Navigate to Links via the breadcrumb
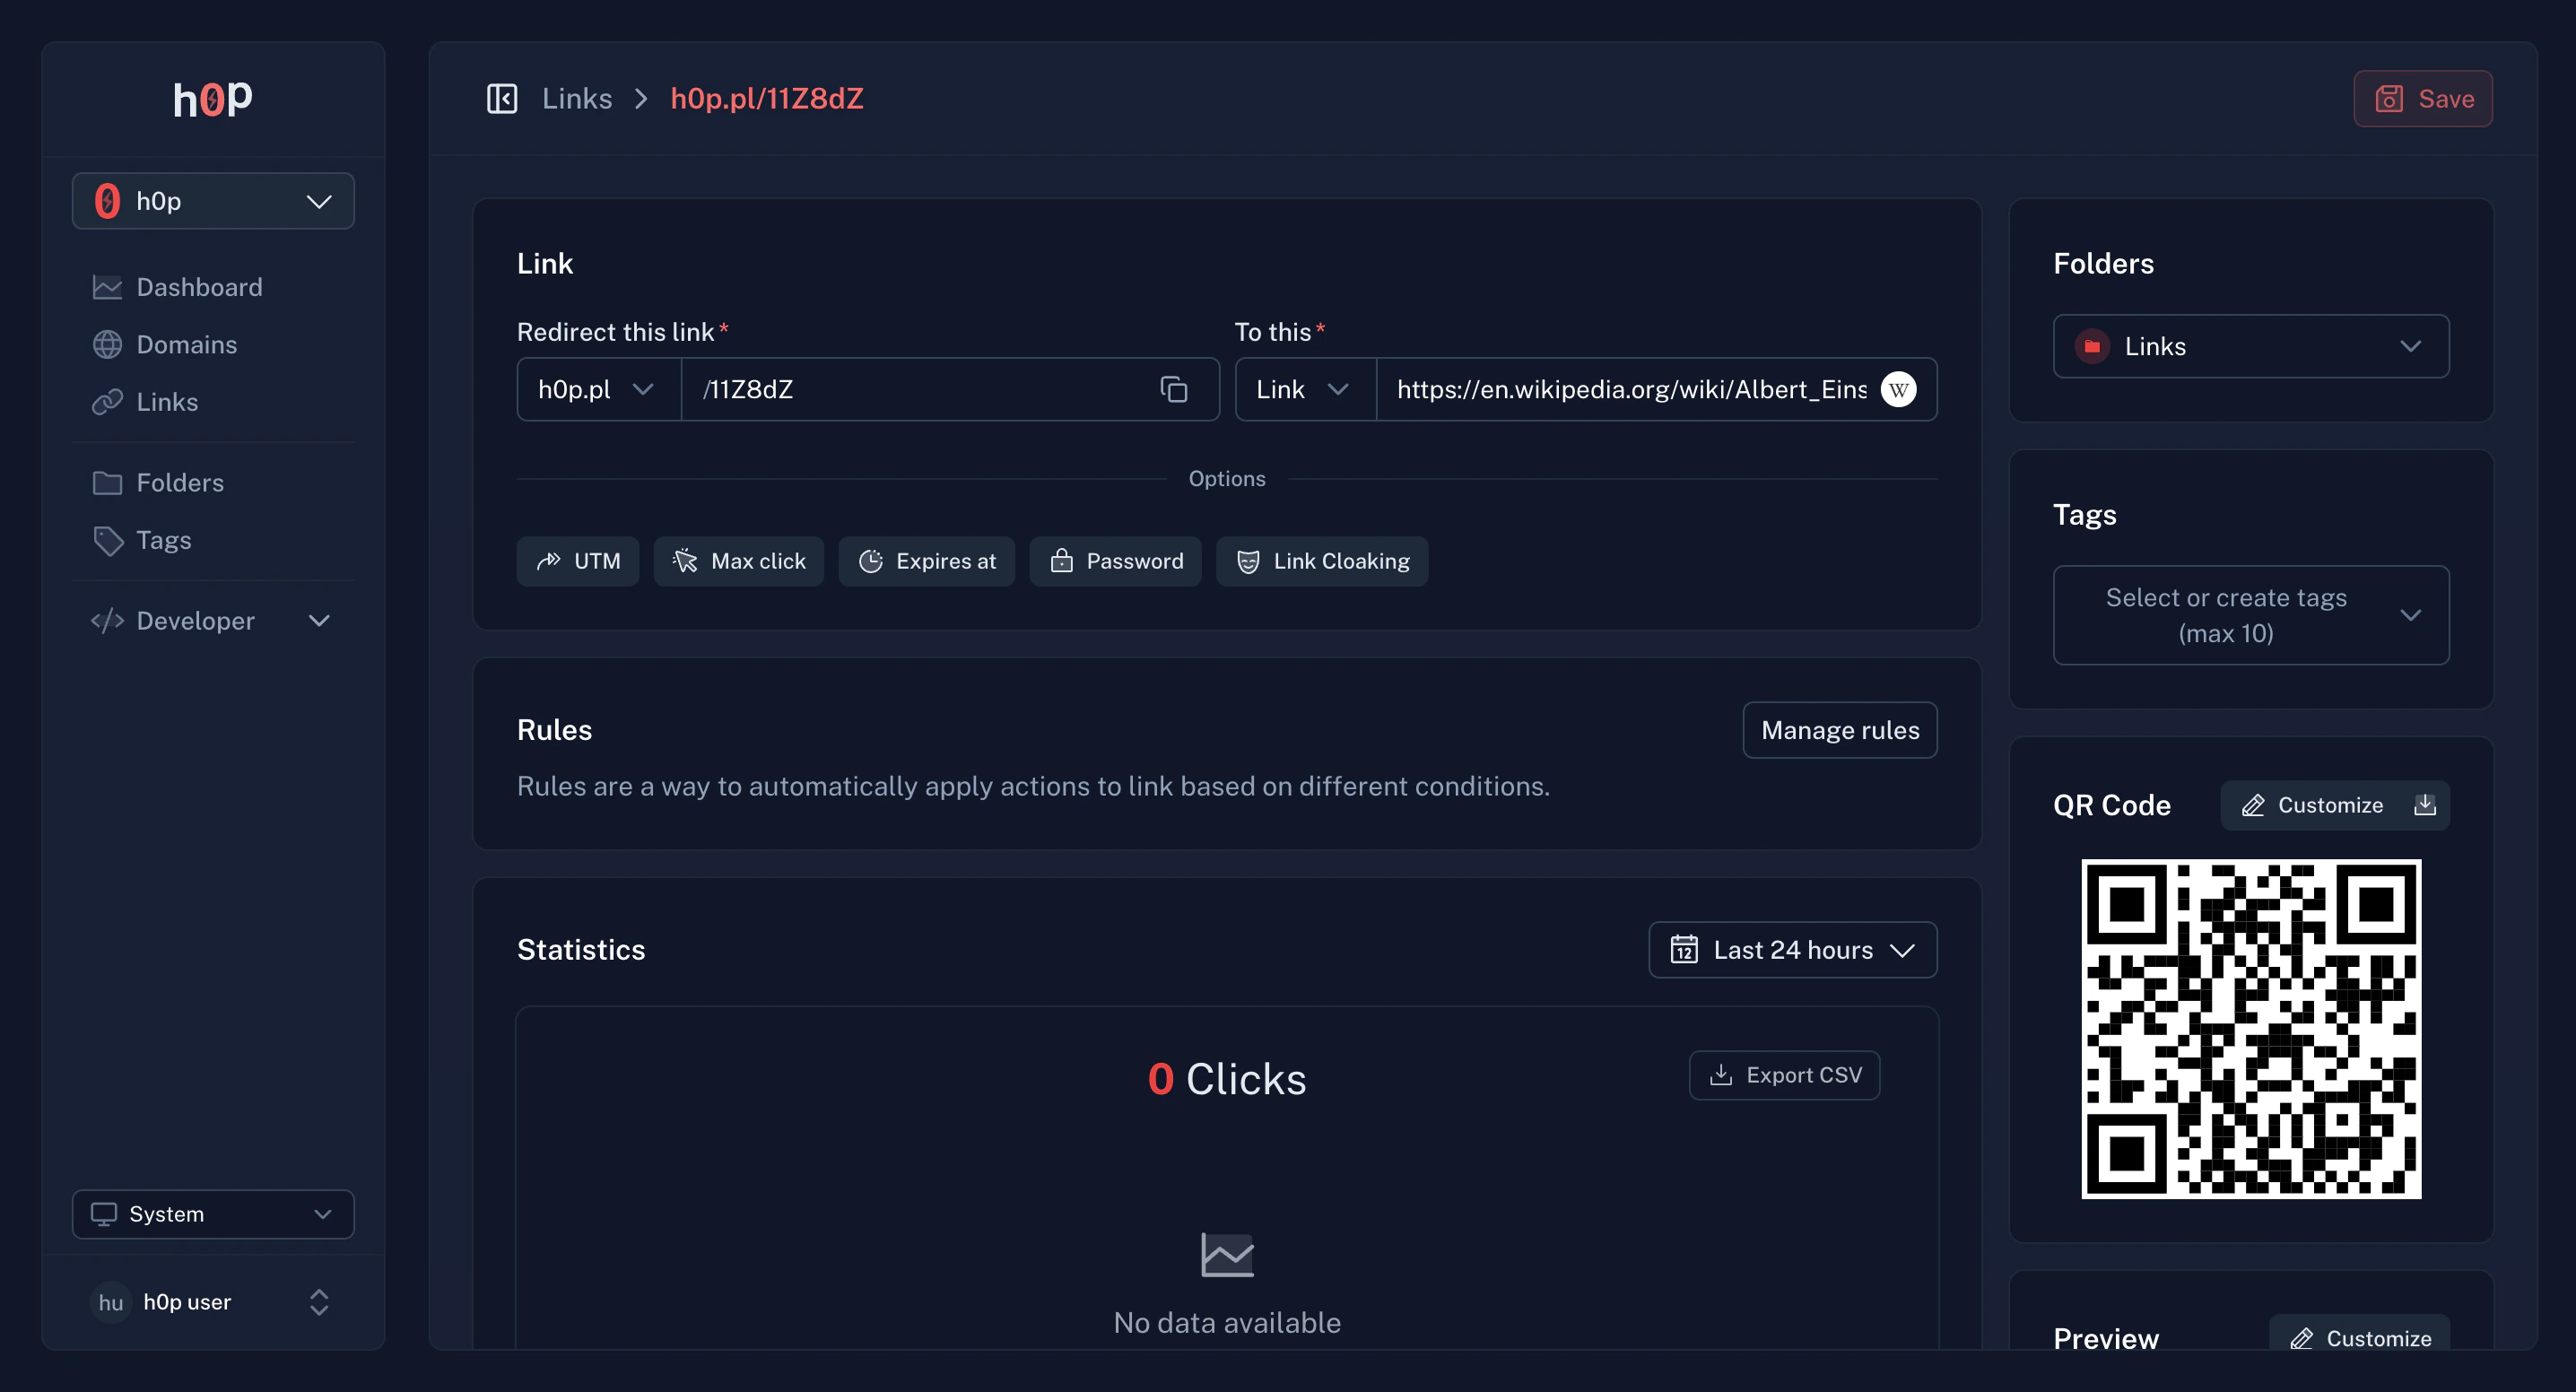The height and width of the screenshot is (1392, 2576). 577,98
